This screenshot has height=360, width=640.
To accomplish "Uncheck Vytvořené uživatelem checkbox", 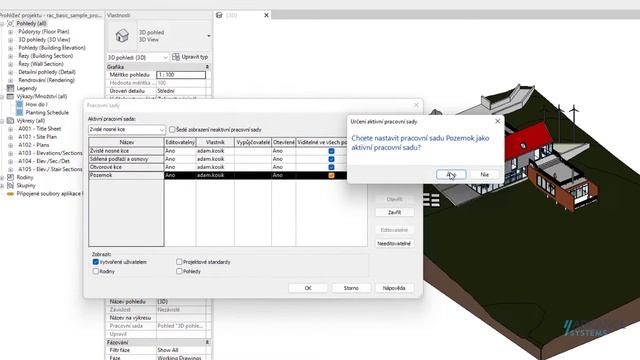I will (x=96, y=262).
